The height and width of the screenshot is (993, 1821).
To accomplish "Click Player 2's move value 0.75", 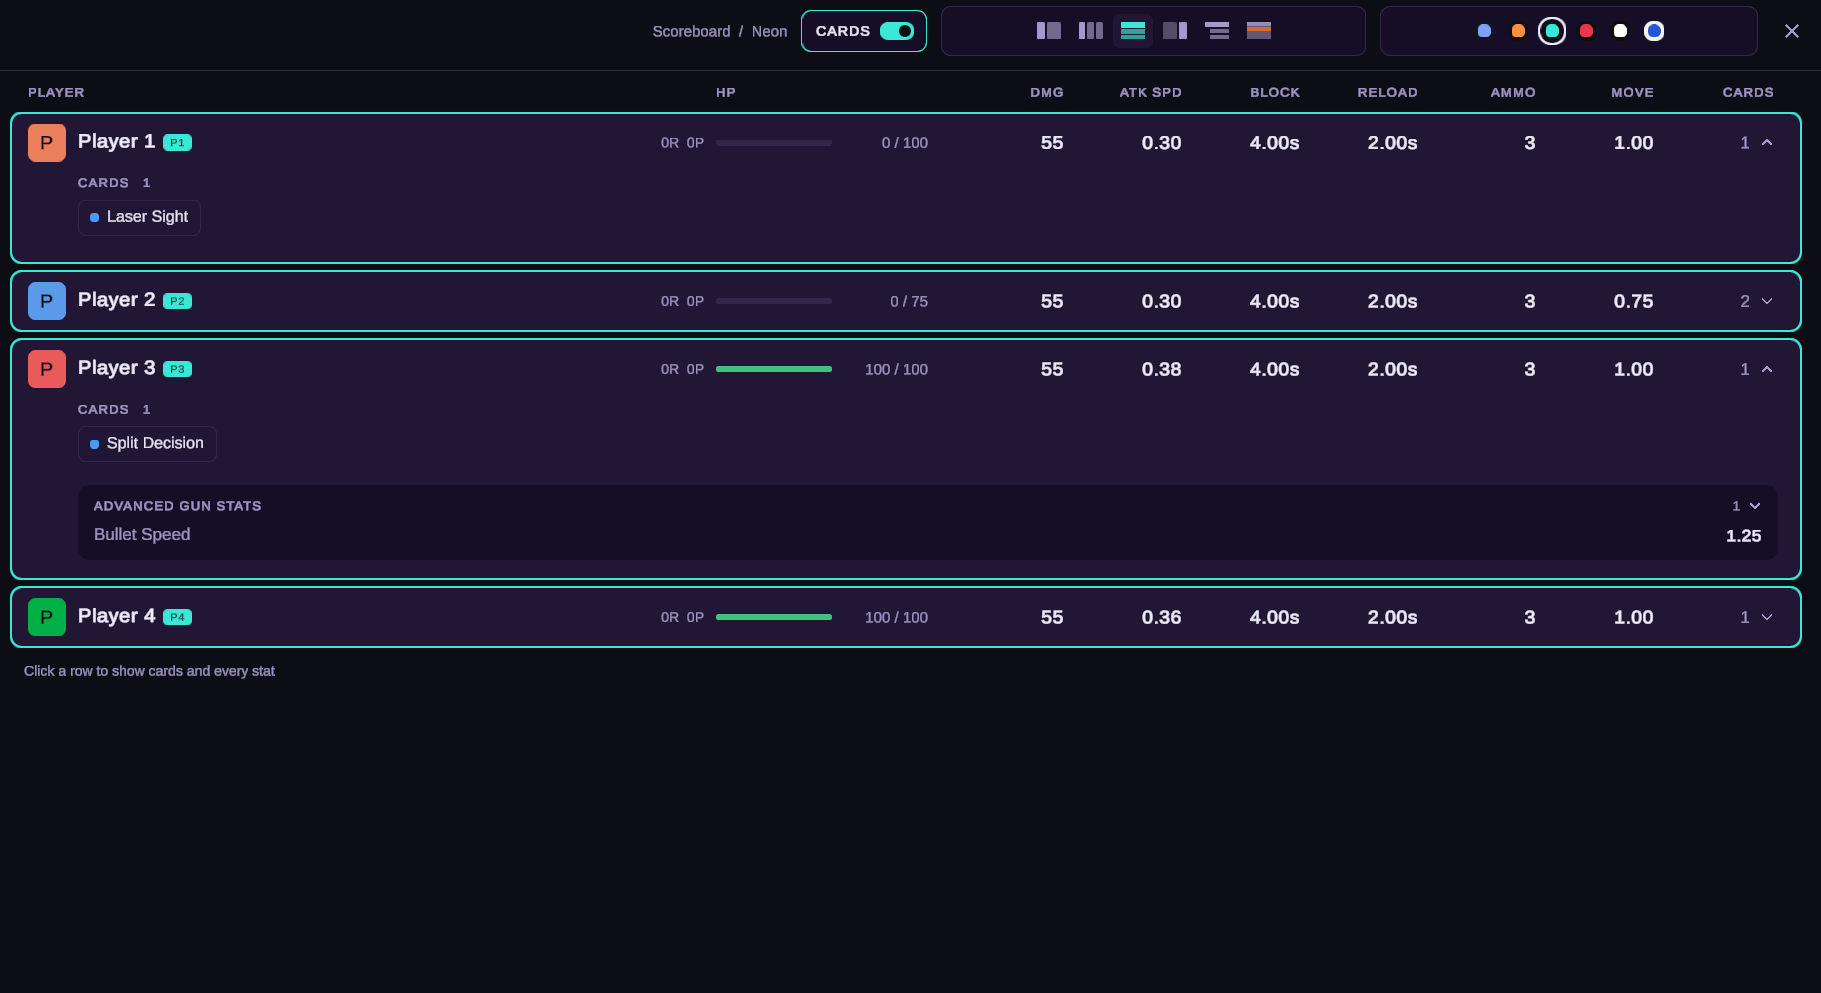I will point(1633,301).
